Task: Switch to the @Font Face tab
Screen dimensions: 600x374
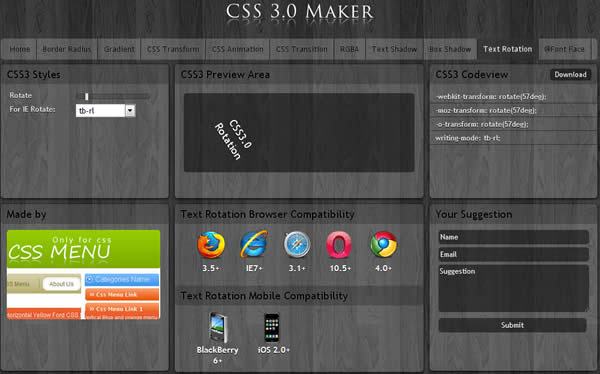Action: pyautogui.click(x=564, y=49)
